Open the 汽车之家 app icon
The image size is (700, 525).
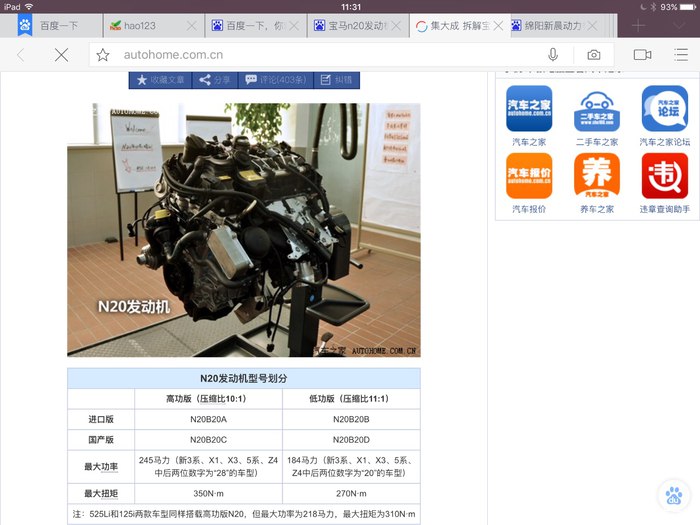tap(529, 109)
